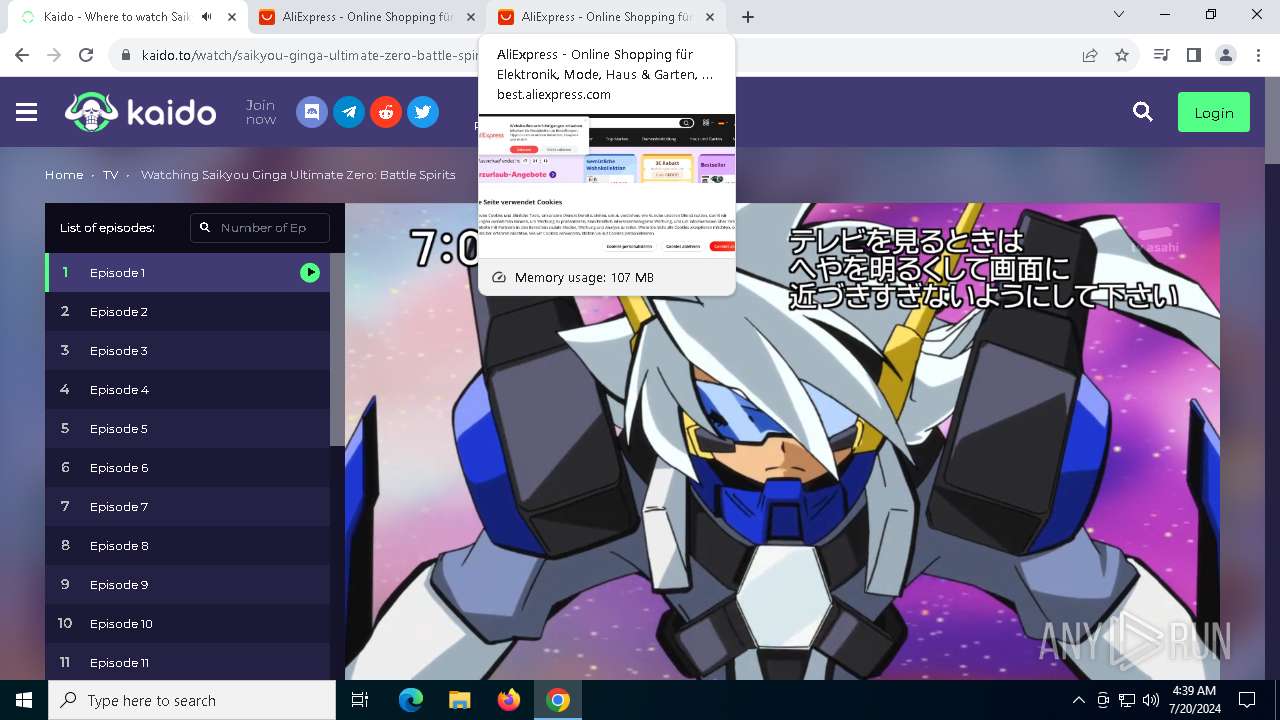Viewport: 1280px width, 720px height.
Task: Open the Kaido hamburger menu
Action: tap(27, 113)
